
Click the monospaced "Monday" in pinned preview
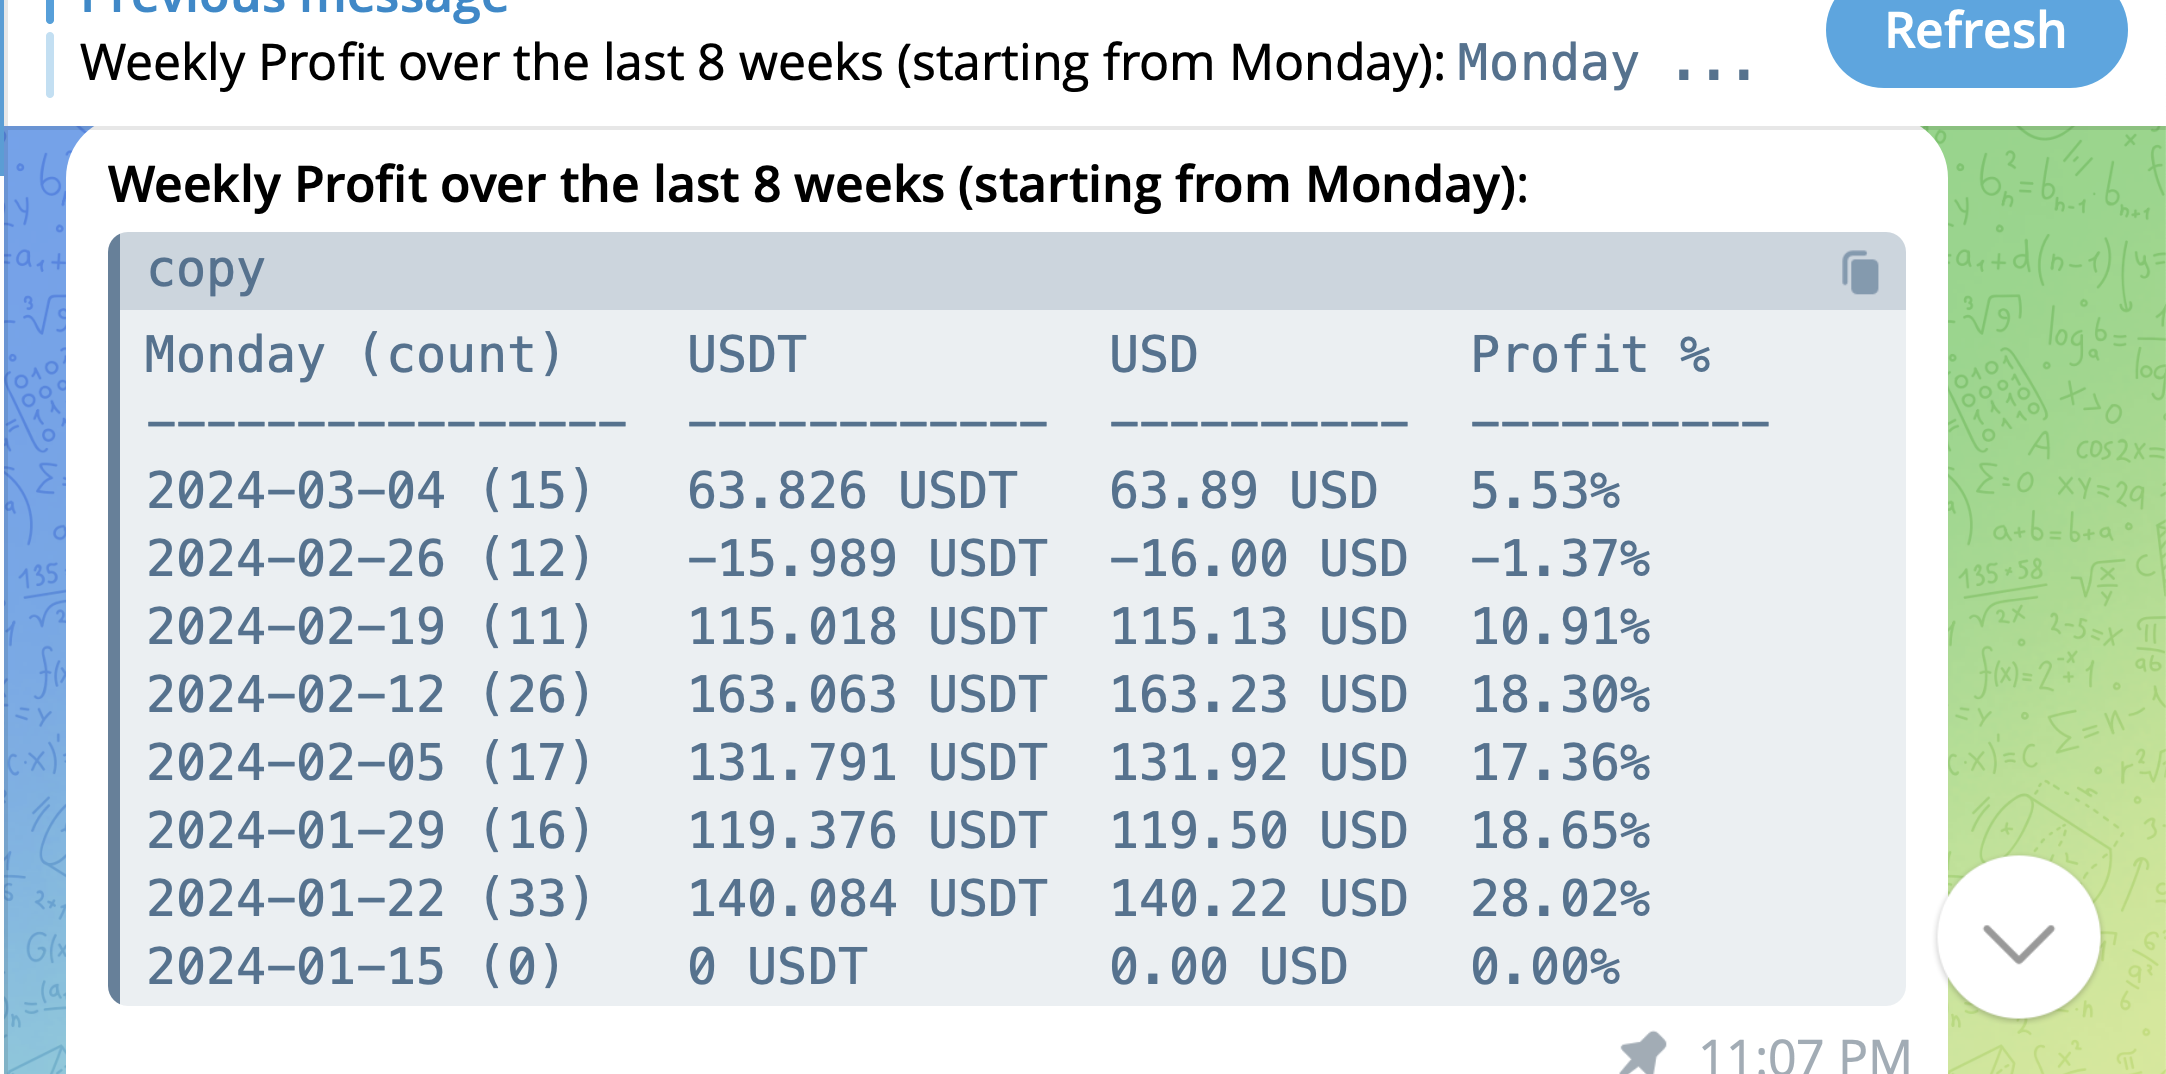[1547, 63]
